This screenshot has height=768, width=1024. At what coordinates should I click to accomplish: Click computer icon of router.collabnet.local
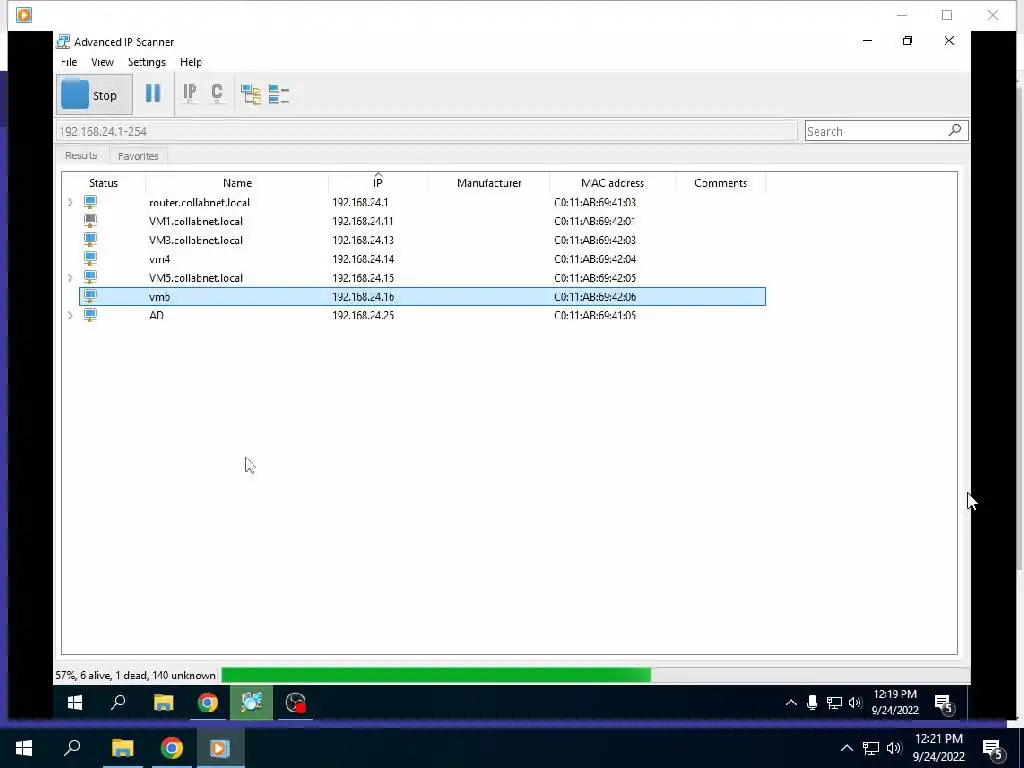[90, 202]
